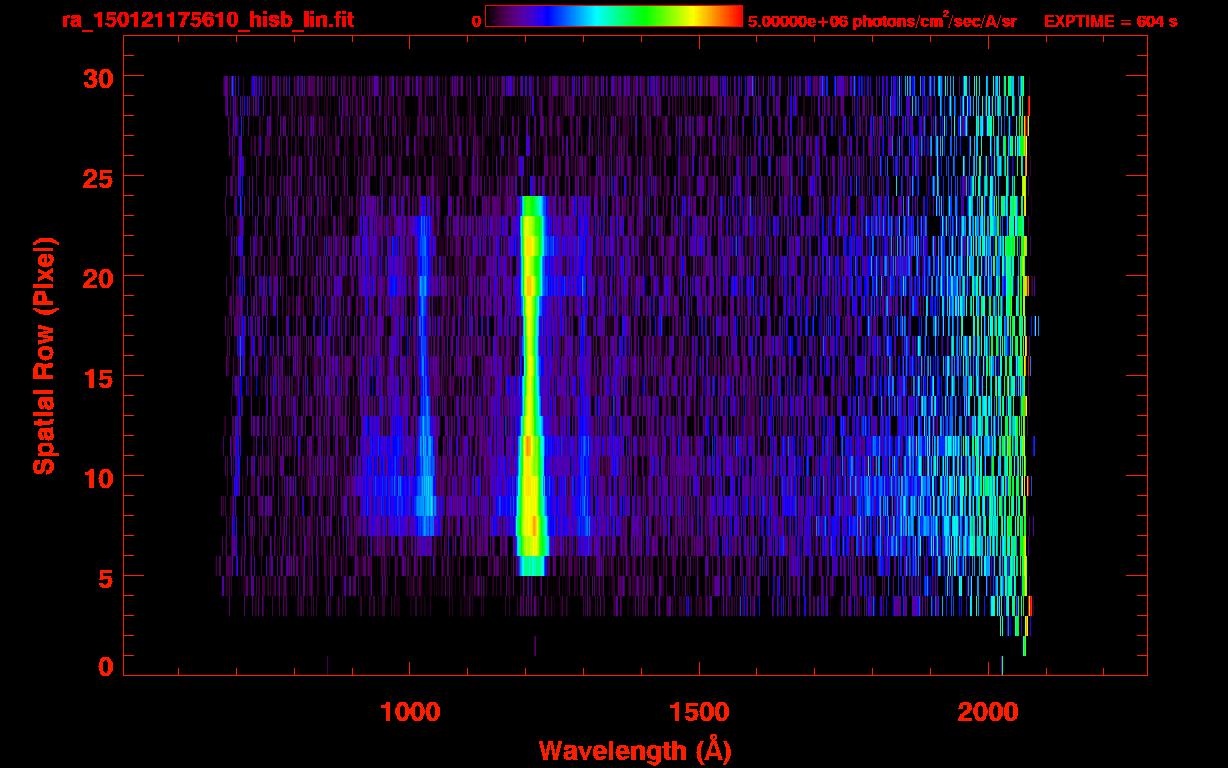Click the y-axis tick label 25
1228x768 pixels.
[x=100, y=177]
